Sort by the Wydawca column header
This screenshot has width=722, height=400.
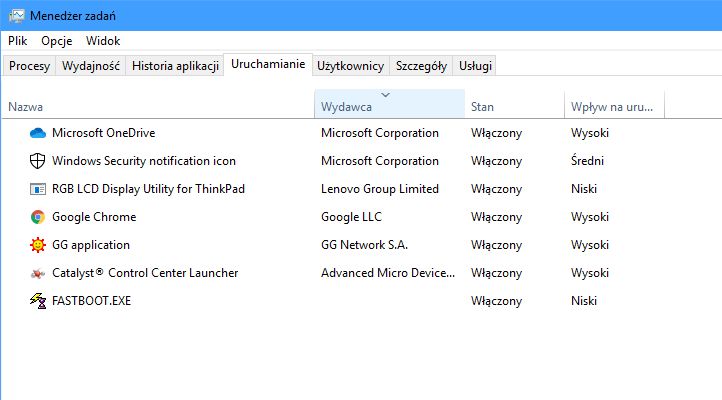[x=390, y=104]
